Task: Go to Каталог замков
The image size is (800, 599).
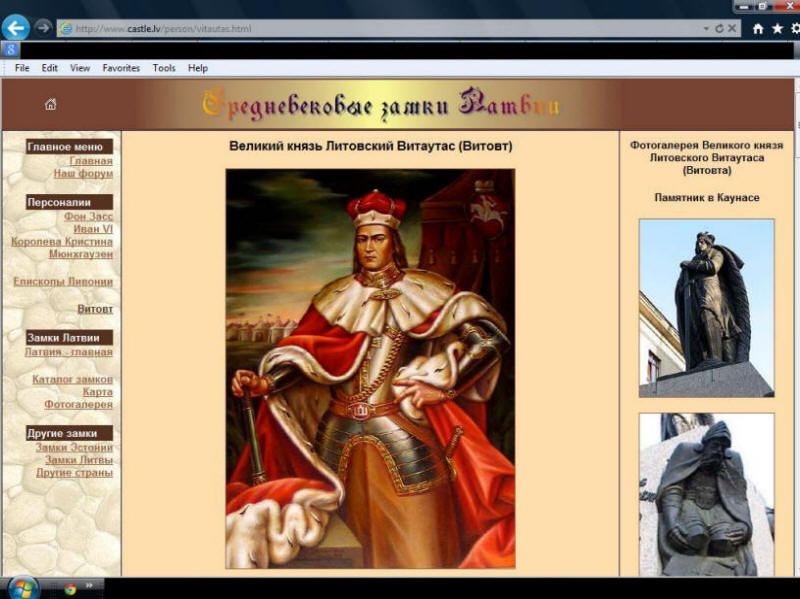Action: (72, 380)
